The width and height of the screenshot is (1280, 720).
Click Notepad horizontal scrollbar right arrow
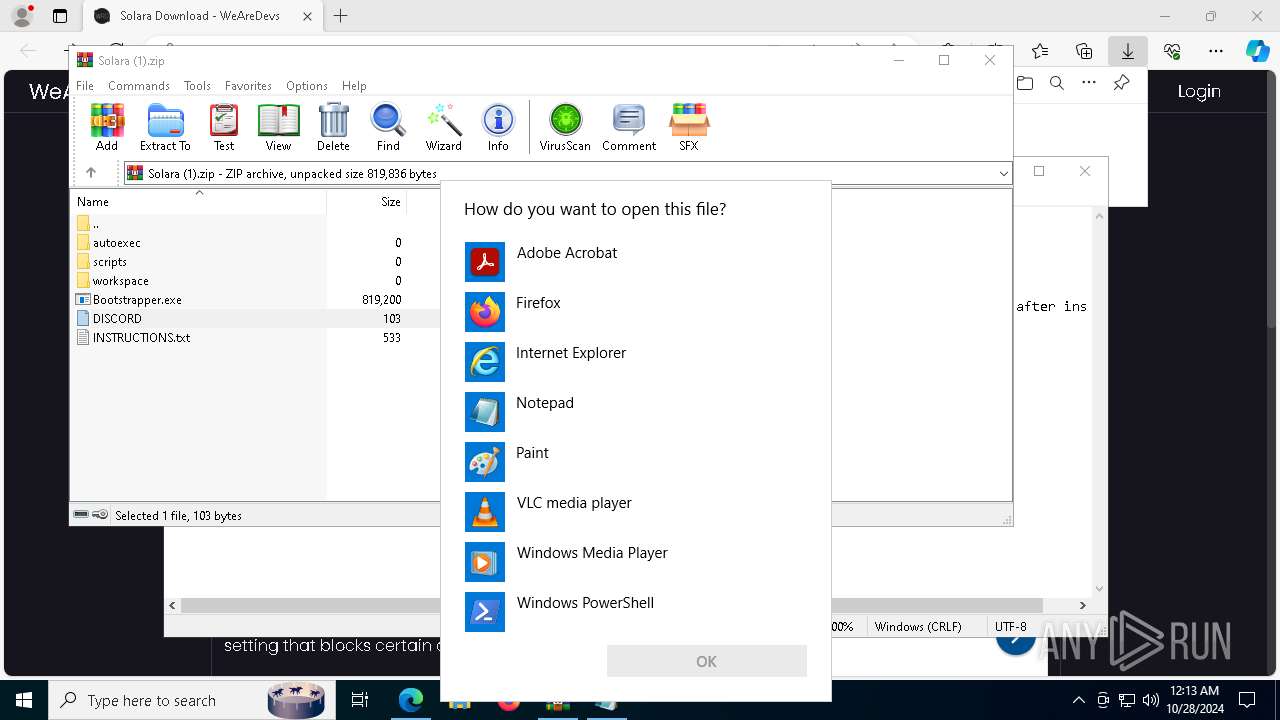tap(1082, 605)
